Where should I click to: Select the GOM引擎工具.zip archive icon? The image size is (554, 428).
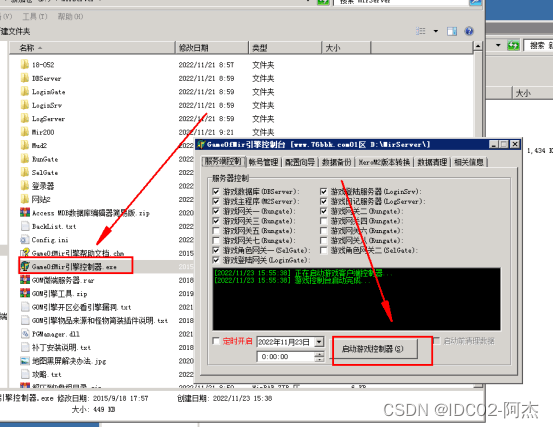click(25, 293)
